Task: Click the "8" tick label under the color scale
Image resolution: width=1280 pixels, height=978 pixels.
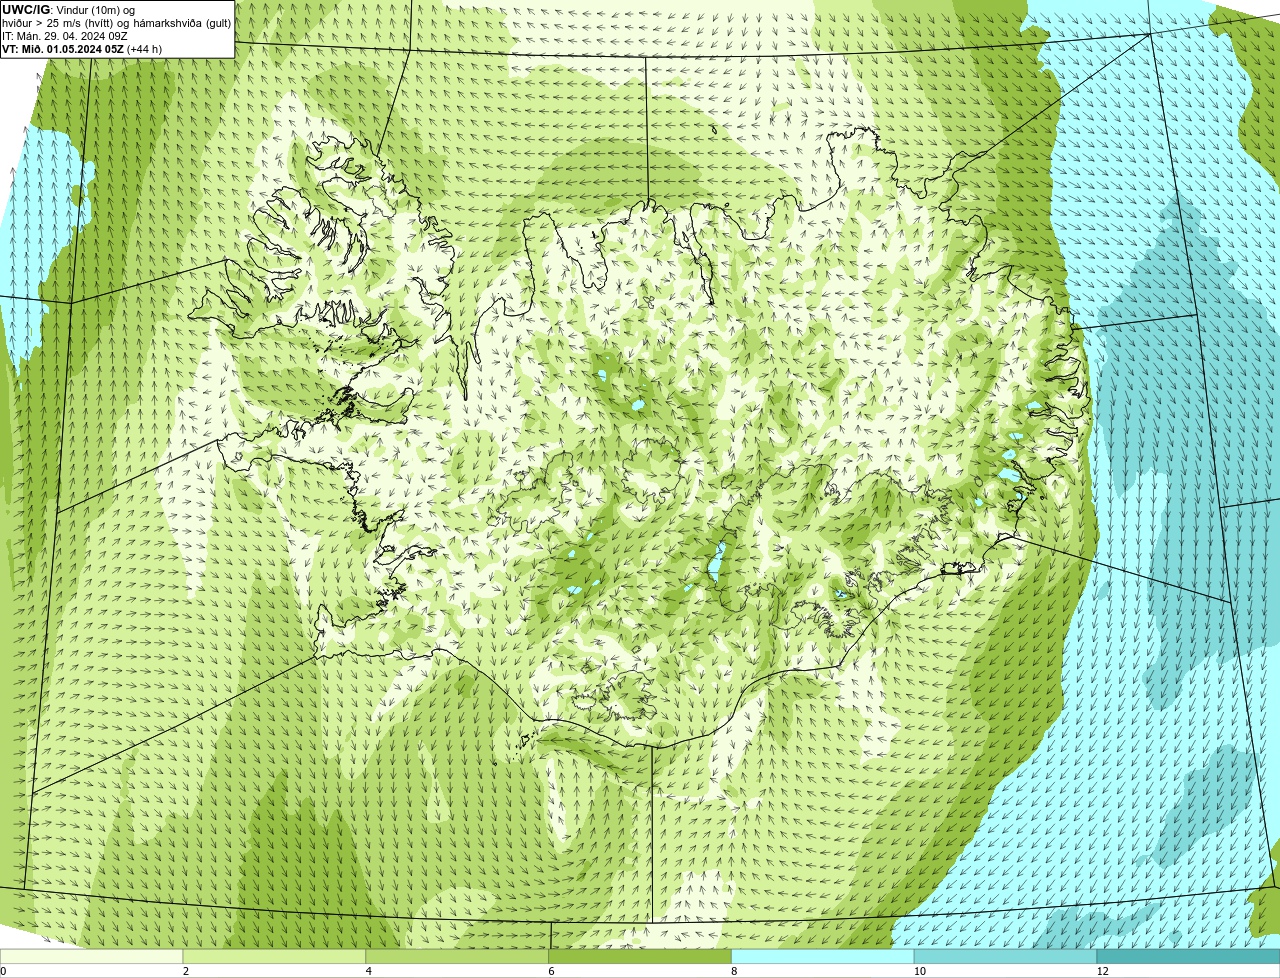Action: click(734, 971)
